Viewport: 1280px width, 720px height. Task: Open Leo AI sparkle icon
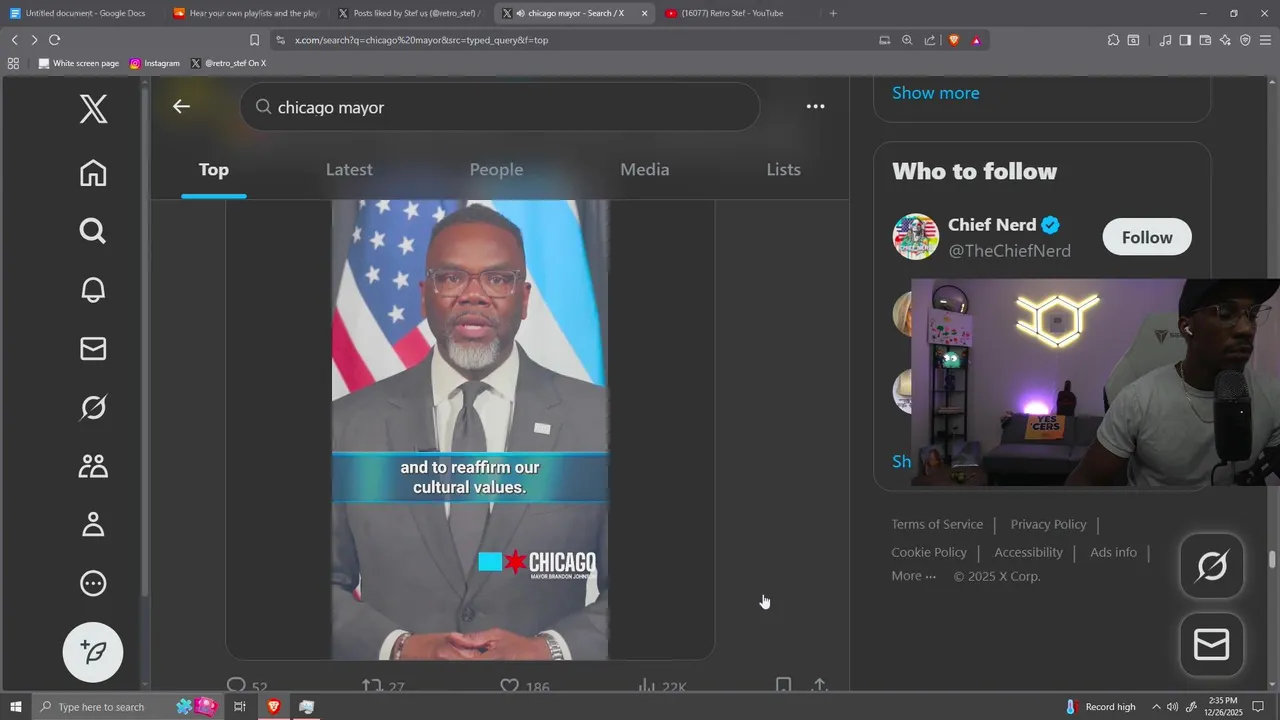1225,40
